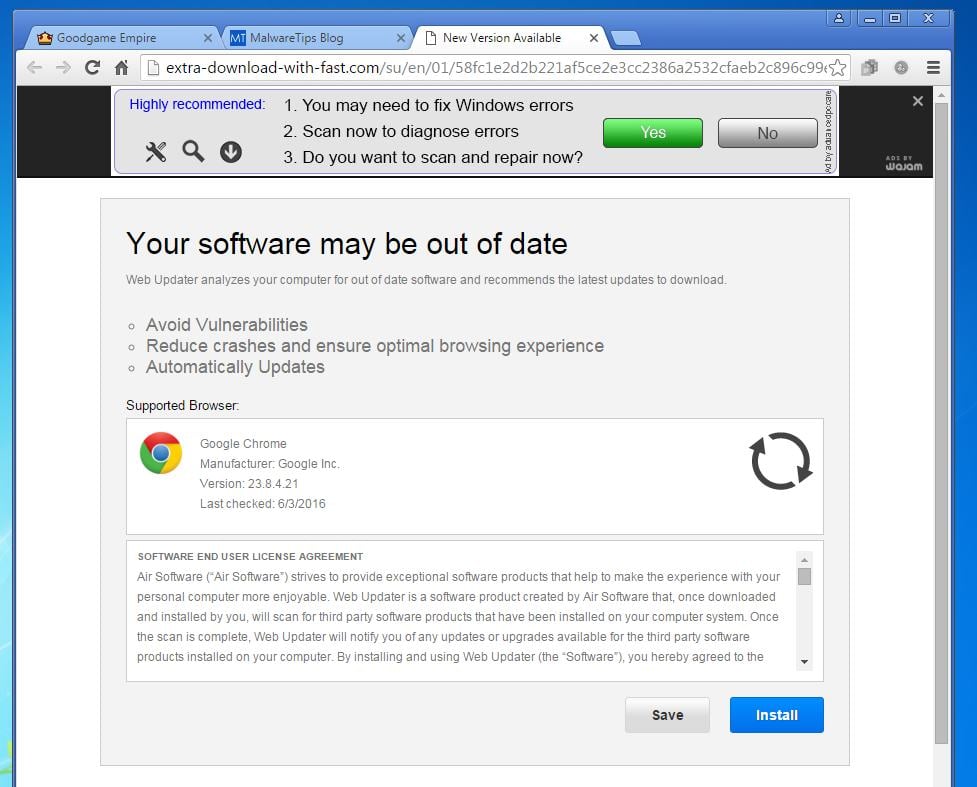The height and width of the screenshot is (787, 977).
Task: Open the Chrome hamburger menu
Action: [933, 68]
